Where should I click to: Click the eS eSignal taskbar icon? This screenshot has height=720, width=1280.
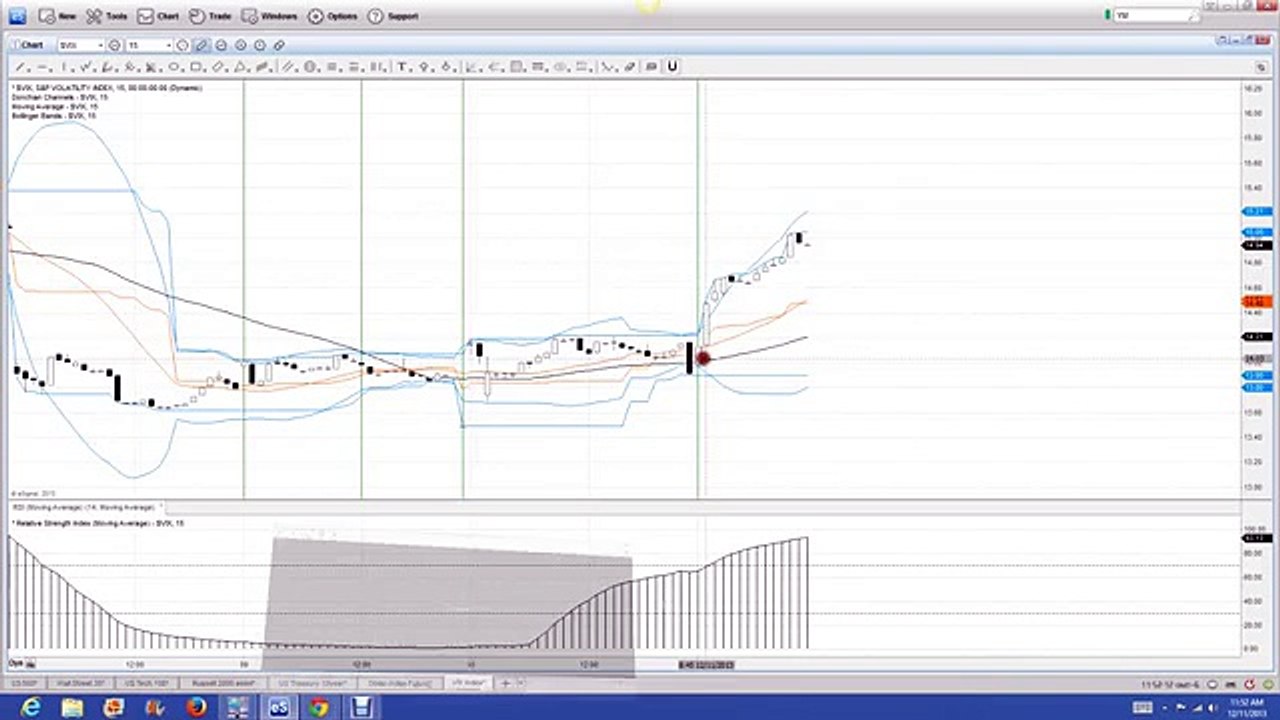point(278,708)
